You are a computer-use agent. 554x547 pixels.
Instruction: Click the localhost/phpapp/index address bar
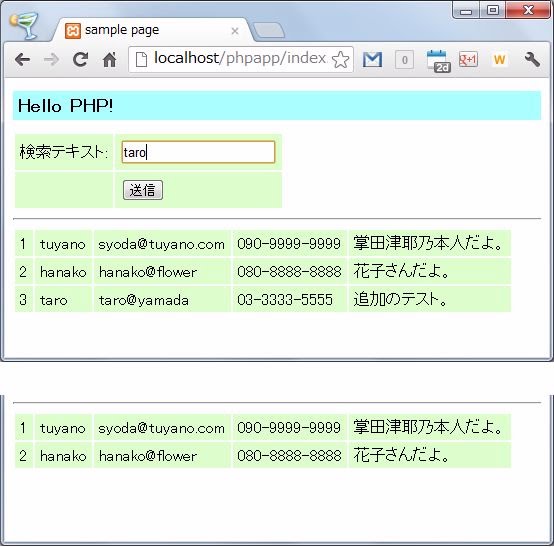pyautogui.click(x=241, y=59)
